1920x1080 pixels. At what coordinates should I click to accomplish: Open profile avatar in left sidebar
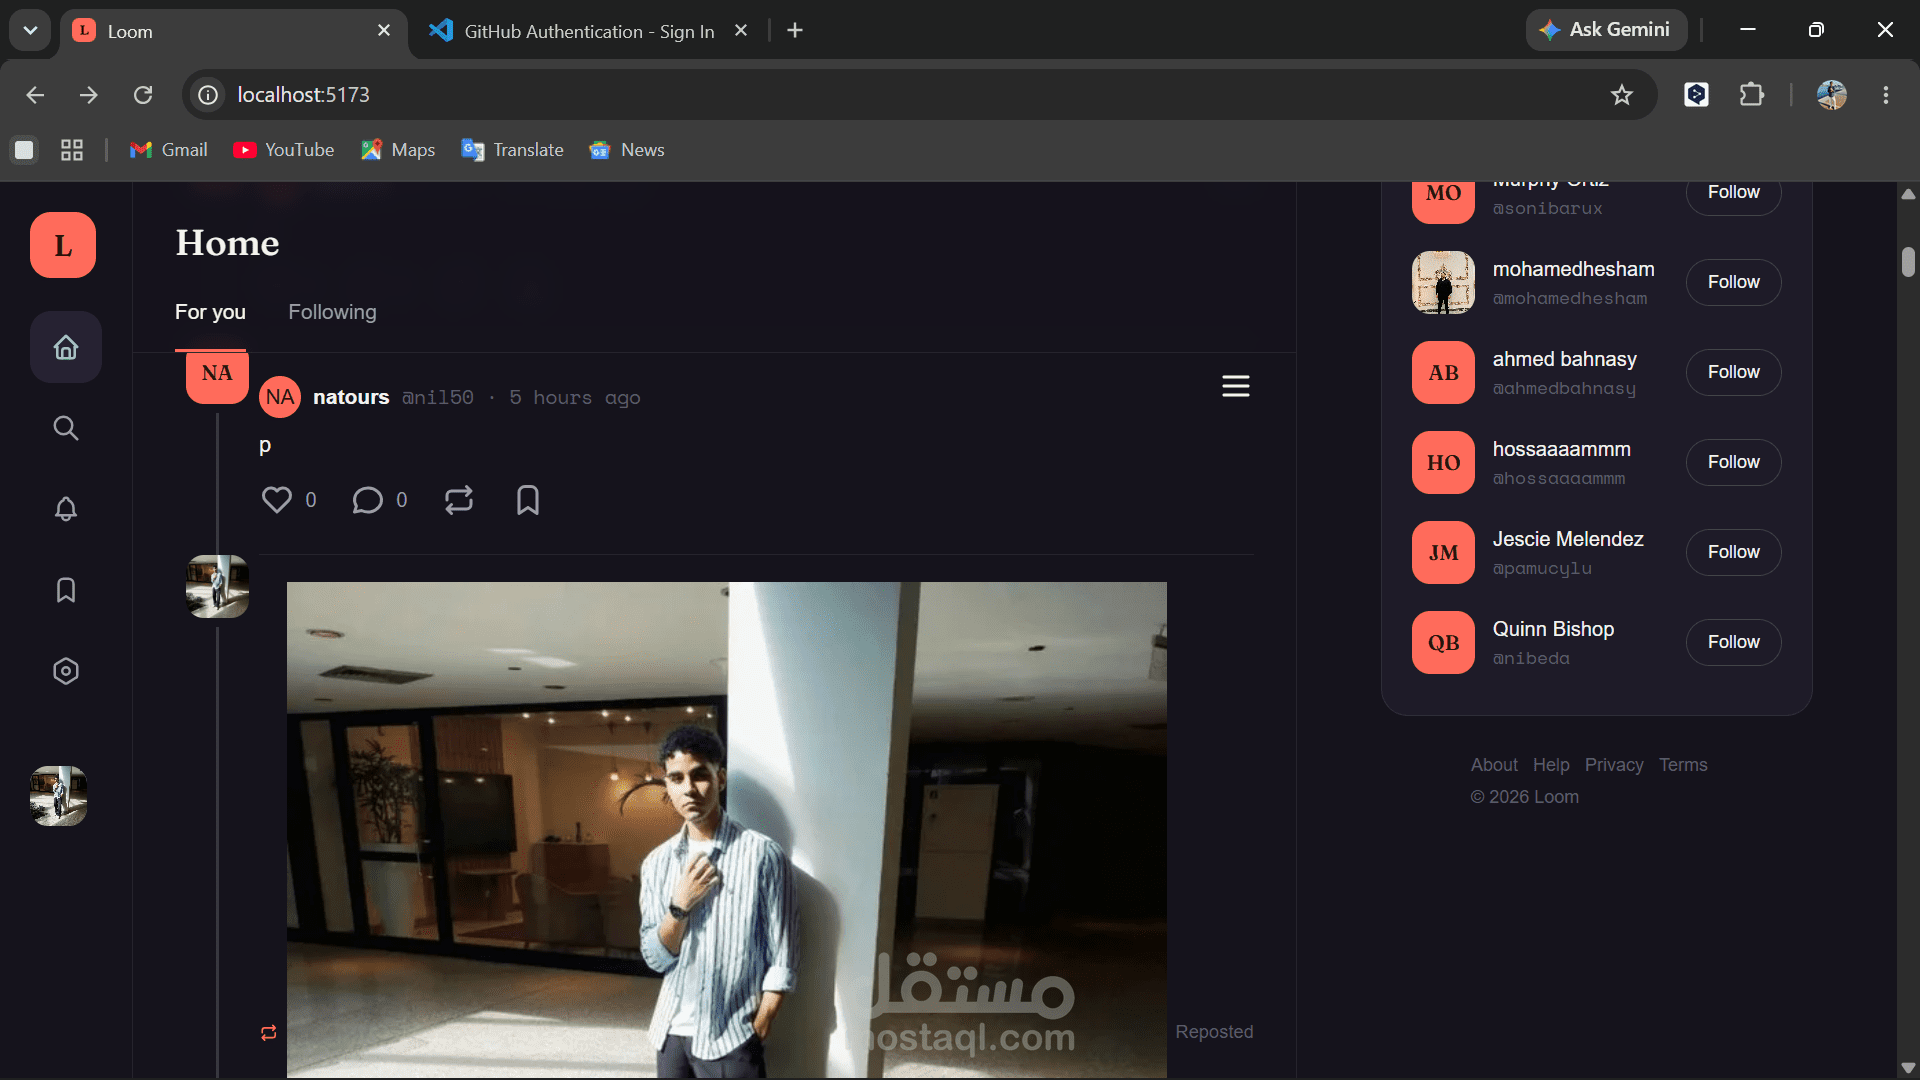click(x=59, y=796)
